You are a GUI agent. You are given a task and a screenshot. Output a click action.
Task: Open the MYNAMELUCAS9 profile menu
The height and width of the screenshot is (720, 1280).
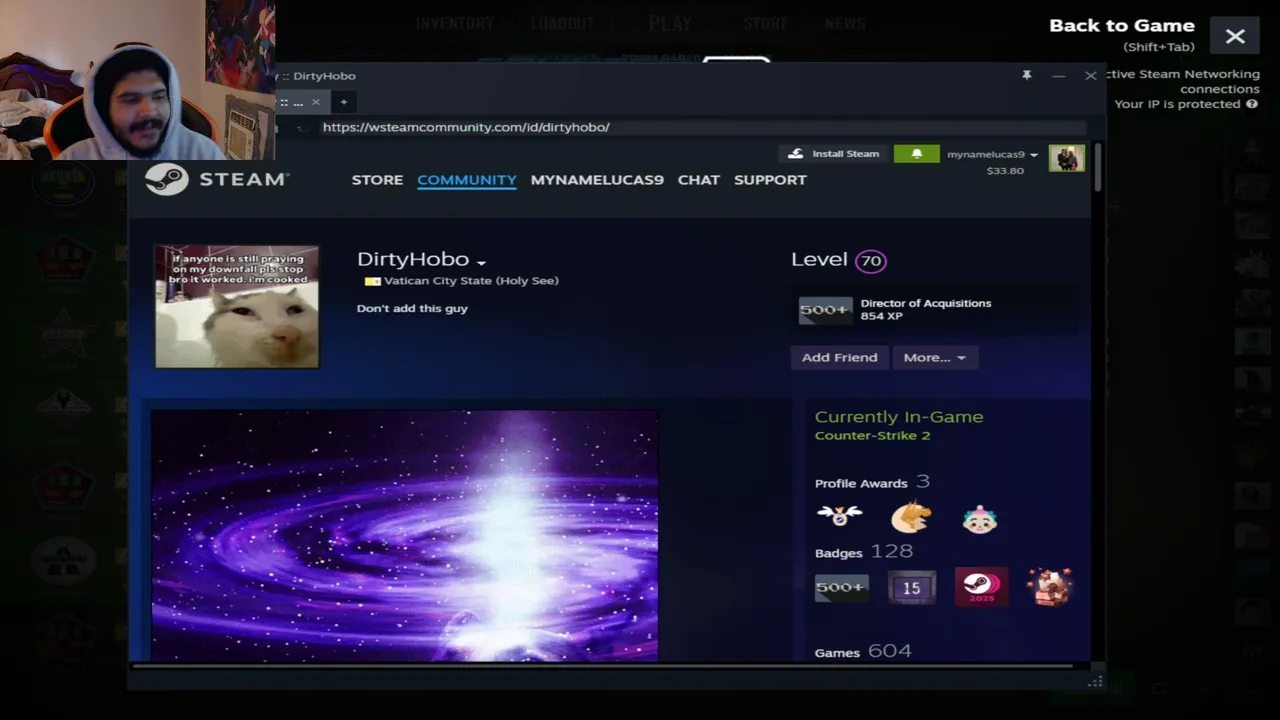[x=597, y=180]
